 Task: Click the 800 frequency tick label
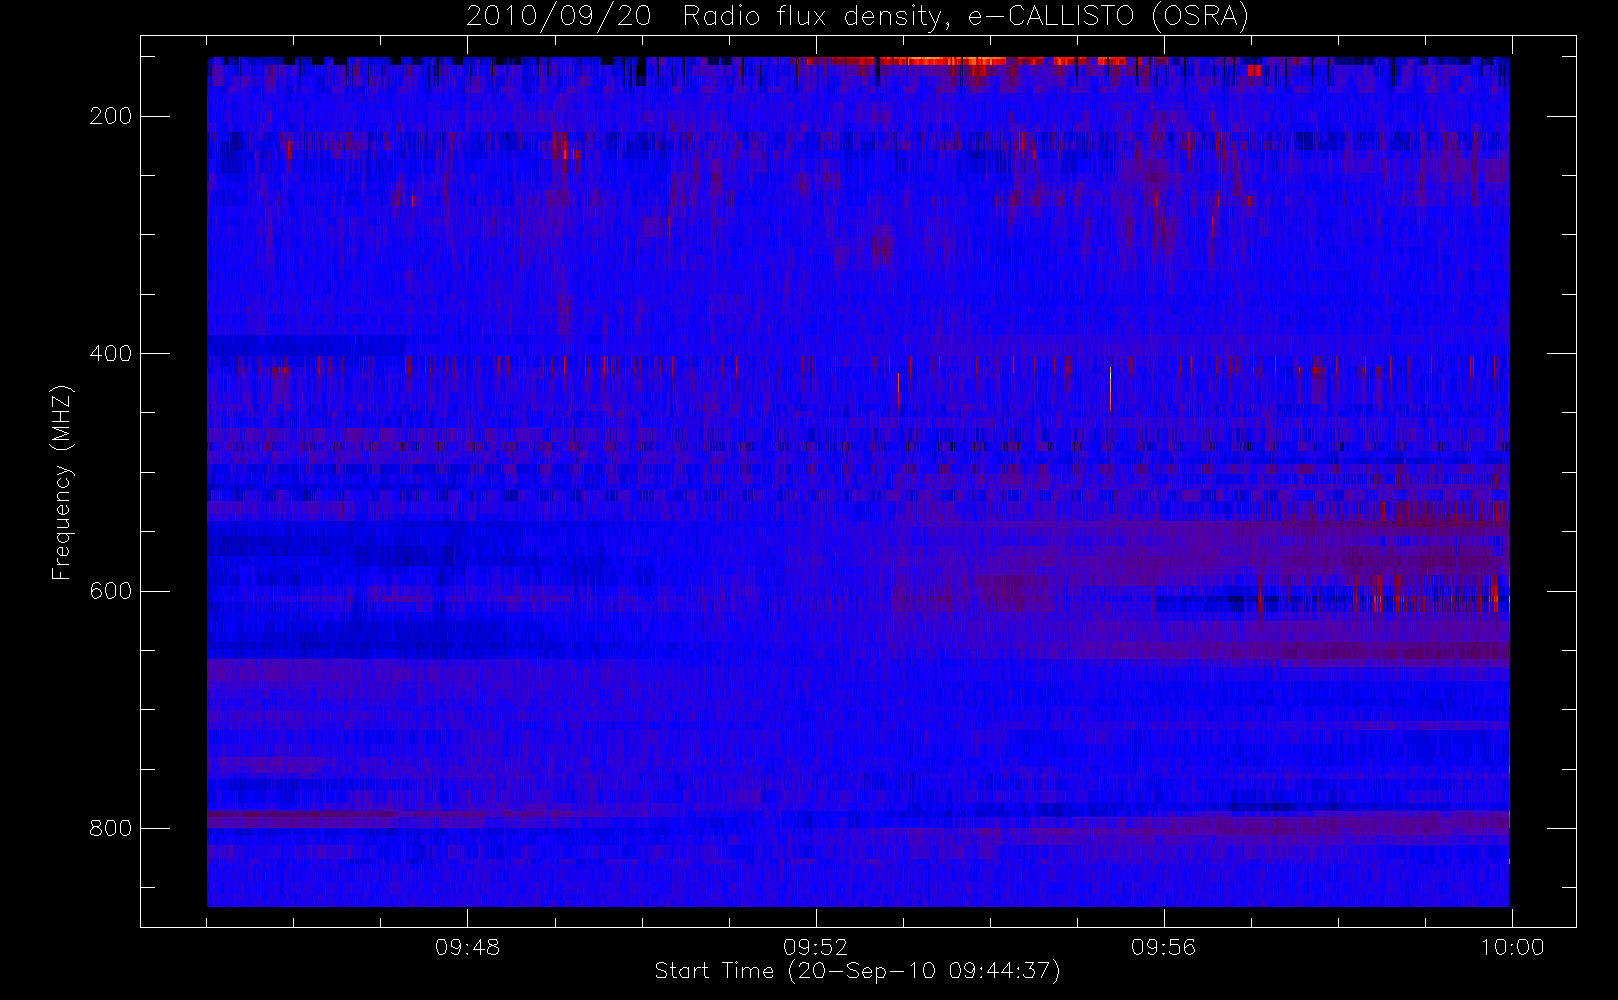(x=110, y=828)
